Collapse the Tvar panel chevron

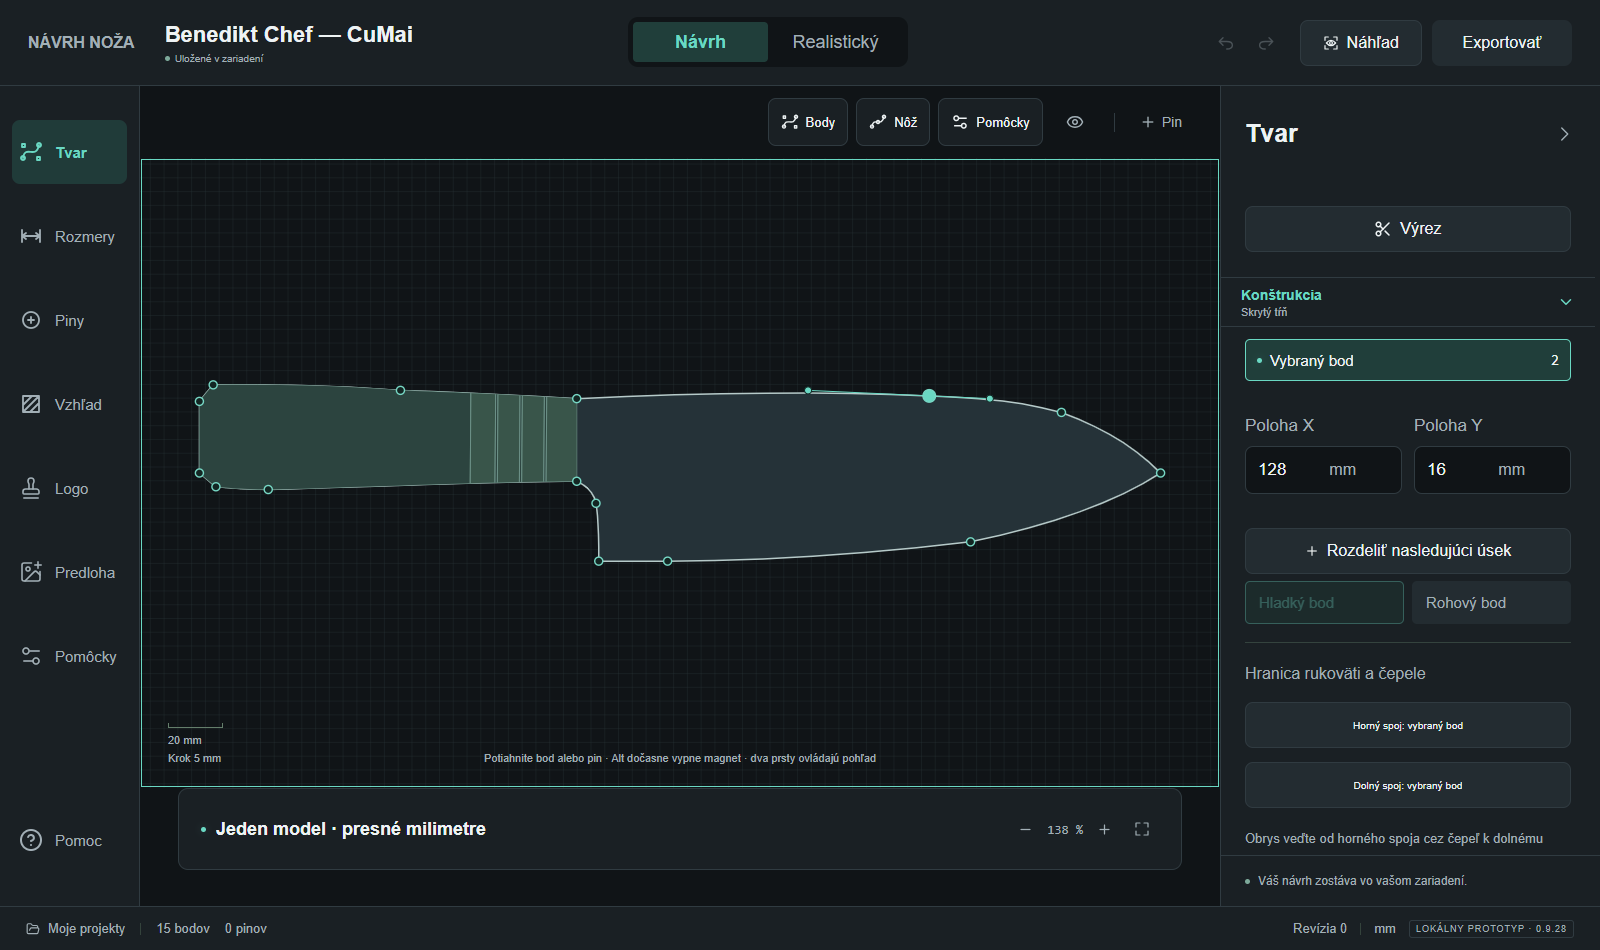click(1564, 134)
